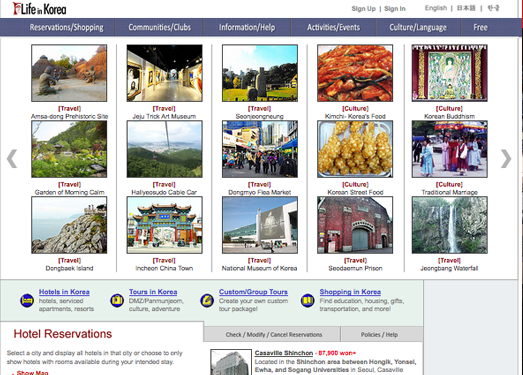Open the Jeju Trick Art Museum thumbnail

point(164,73)
